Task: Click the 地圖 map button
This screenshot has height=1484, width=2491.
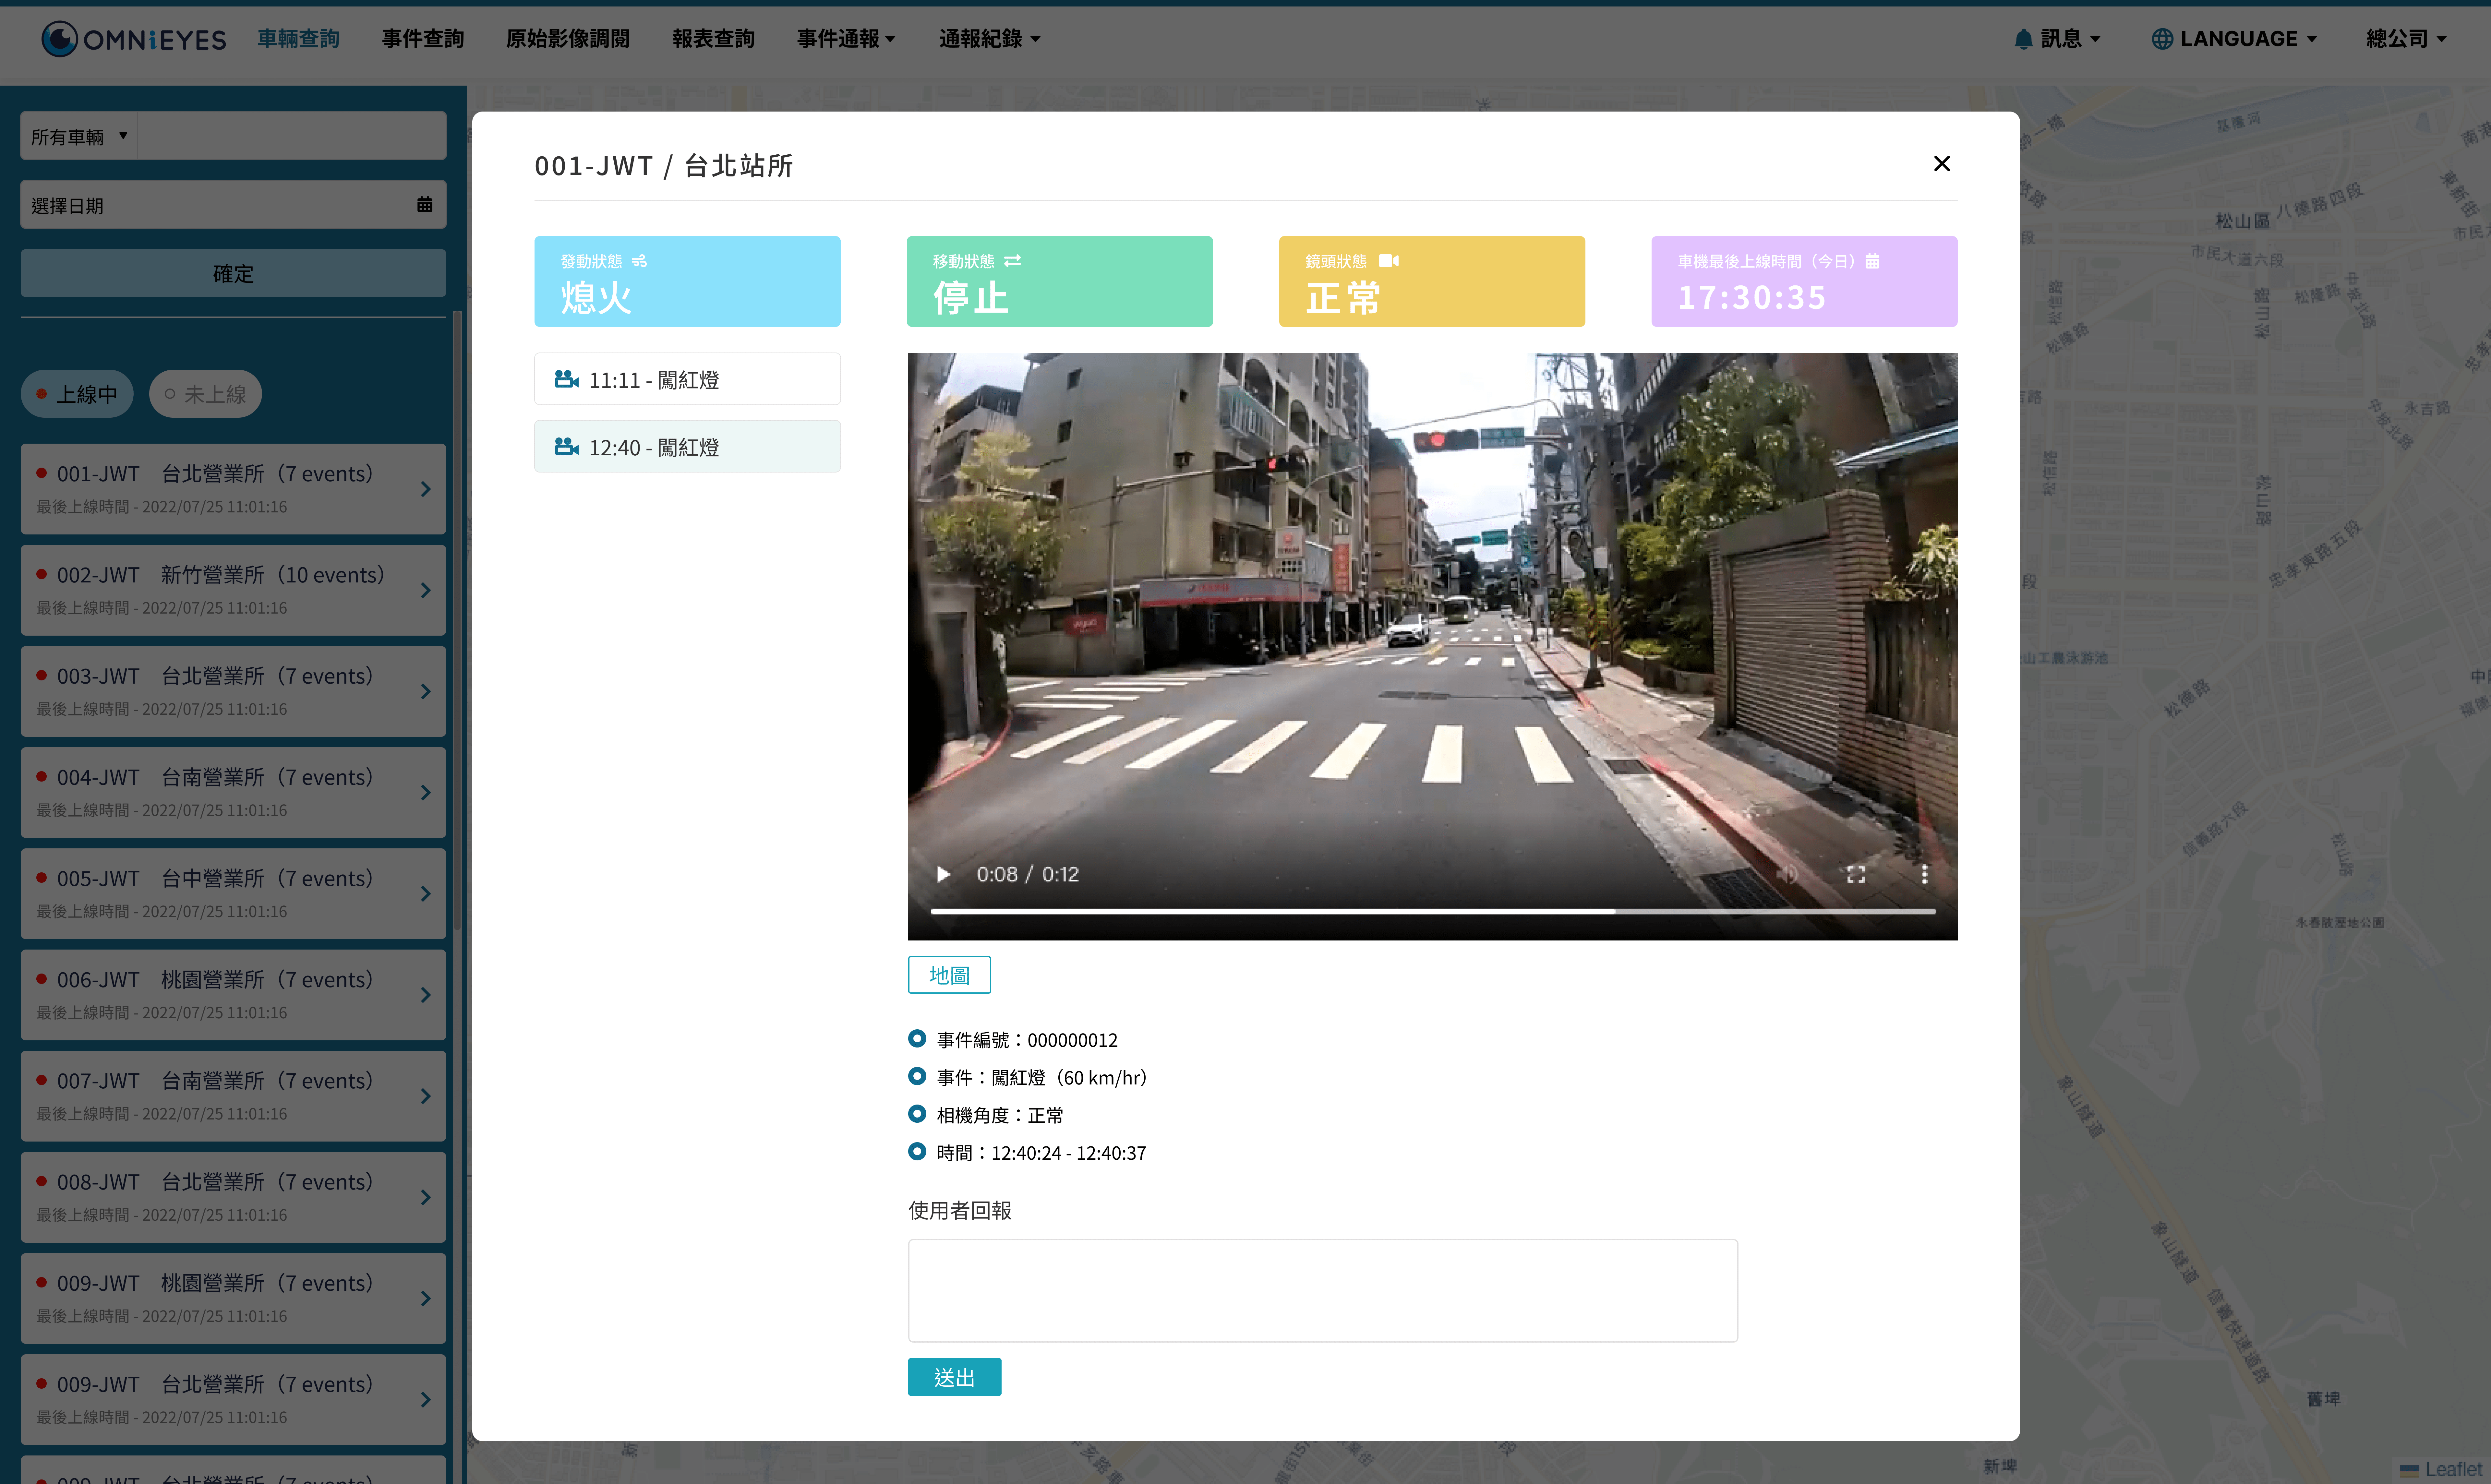Action: point(949,975)
